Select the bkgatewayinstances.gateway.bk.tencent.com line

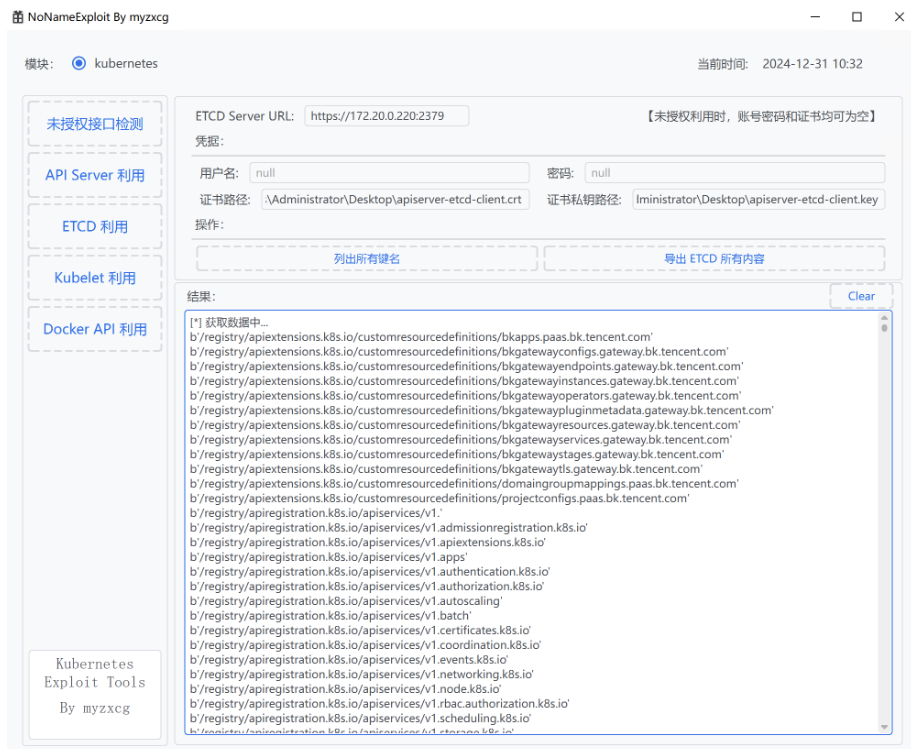(464, 381)
